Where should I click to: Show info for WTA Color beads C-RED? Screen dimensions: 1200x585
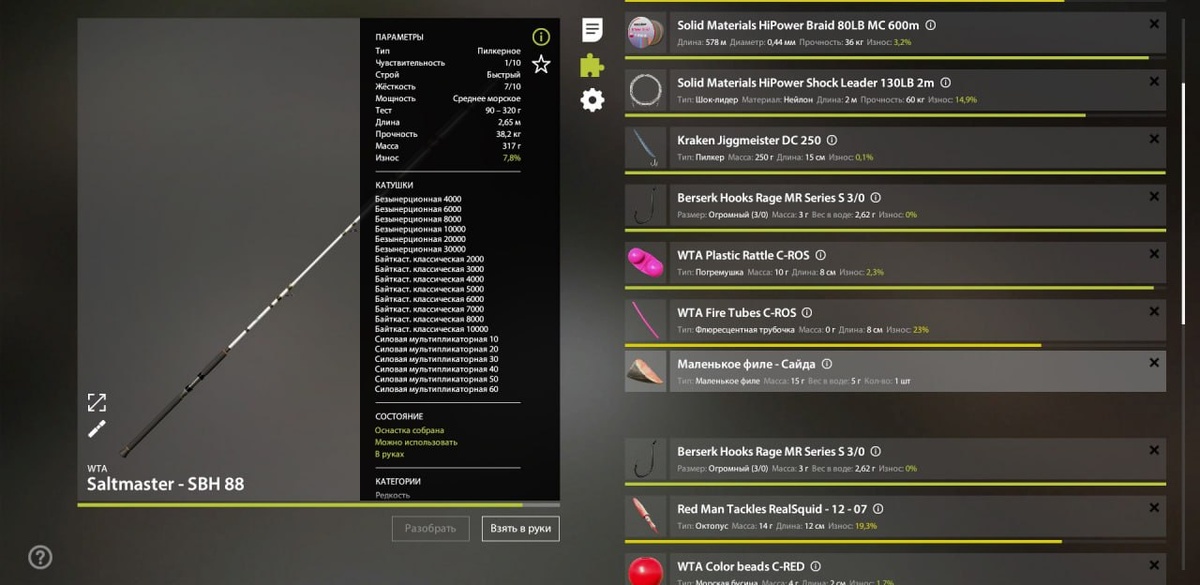[x=816, y=567]
